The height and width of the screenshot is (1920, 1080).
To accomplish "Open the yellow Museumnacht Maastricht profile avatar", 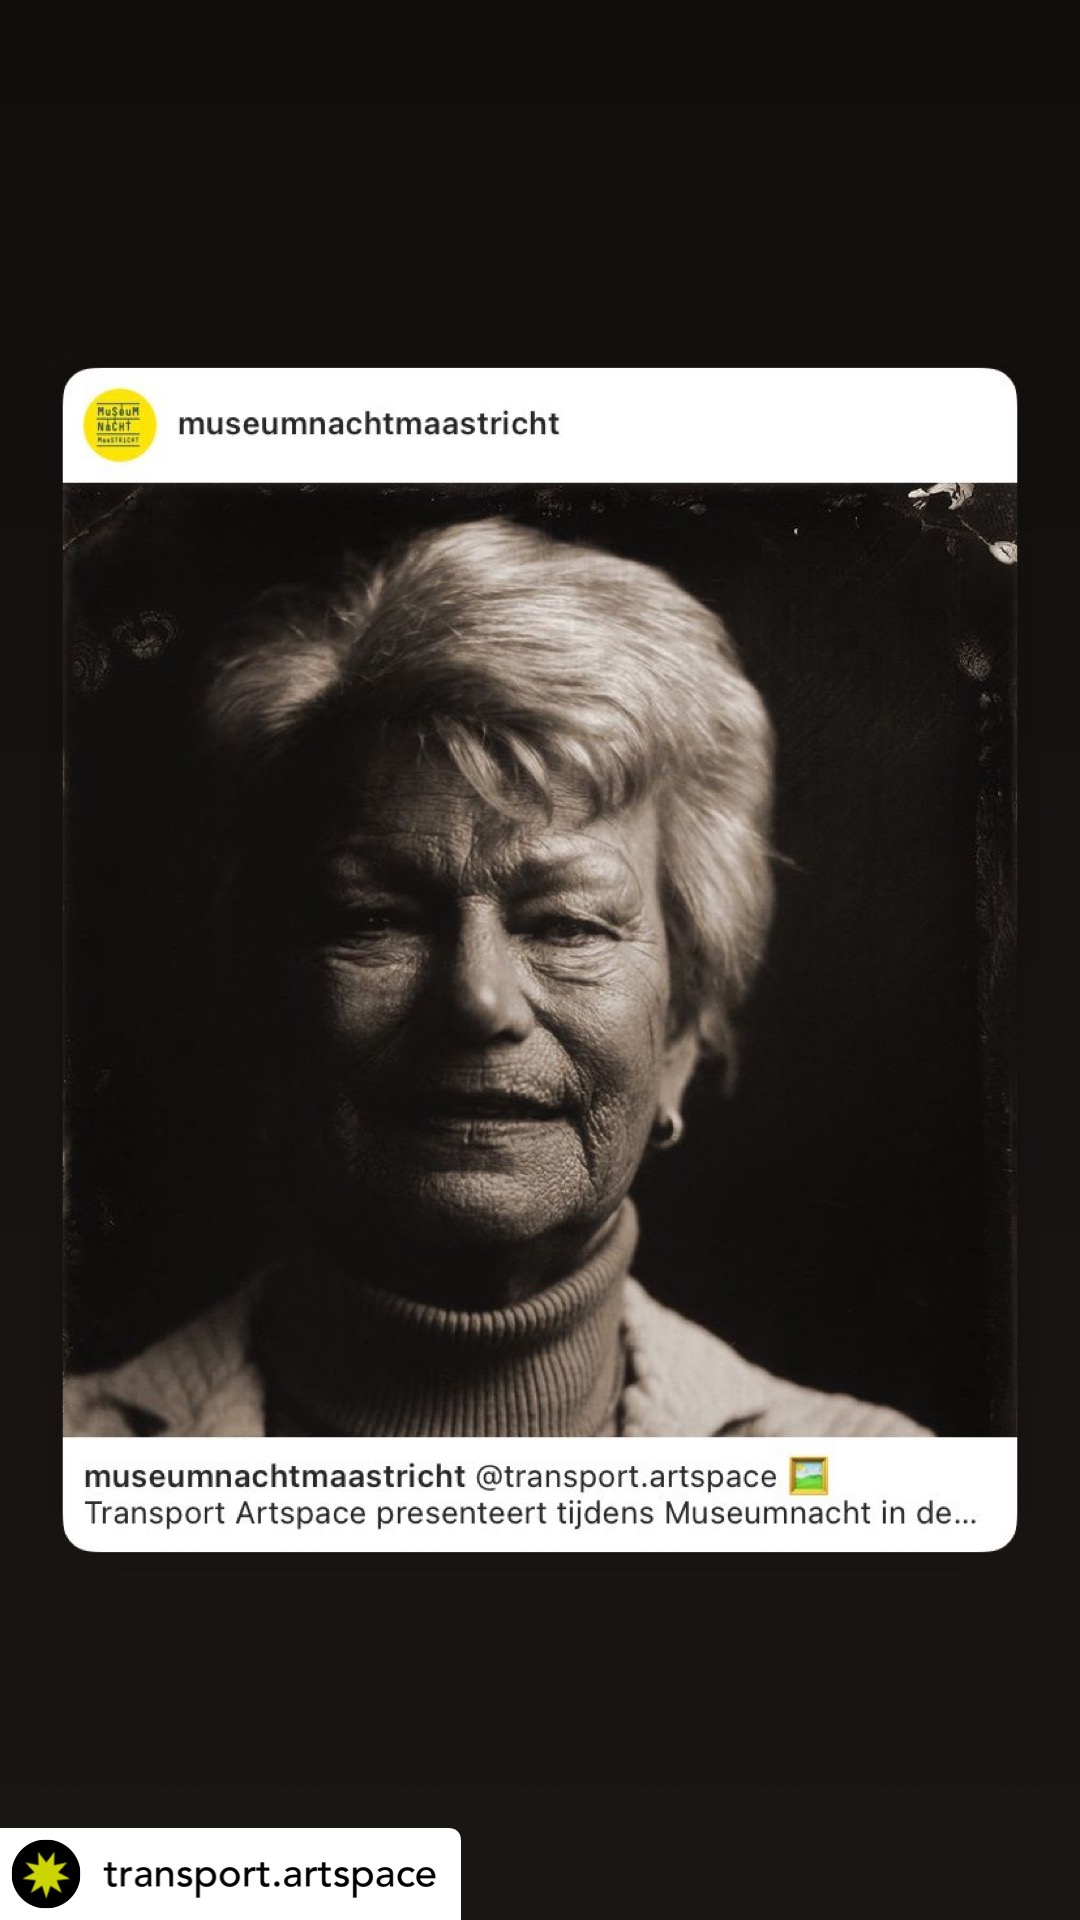I will click(x=120, y=425).
